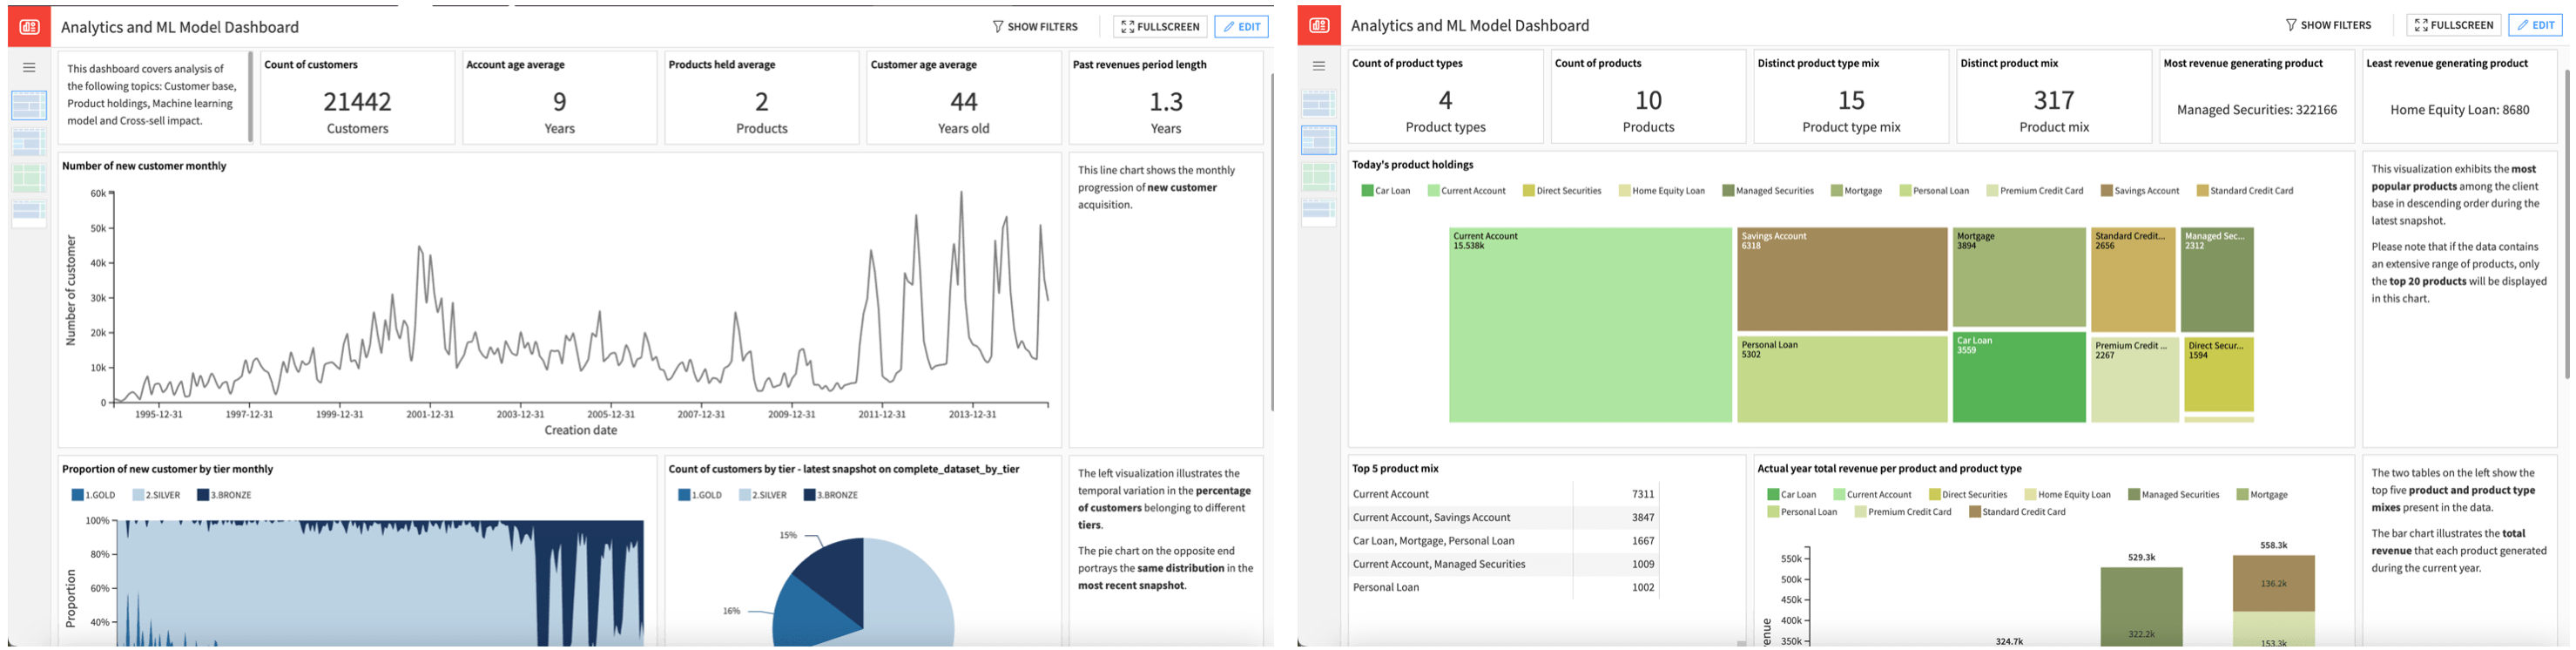The height and width of the screenshot is (650, 2576).
Task: Click Standard Credit Card legend in product holdings
Action: [x=2245, y=191]
